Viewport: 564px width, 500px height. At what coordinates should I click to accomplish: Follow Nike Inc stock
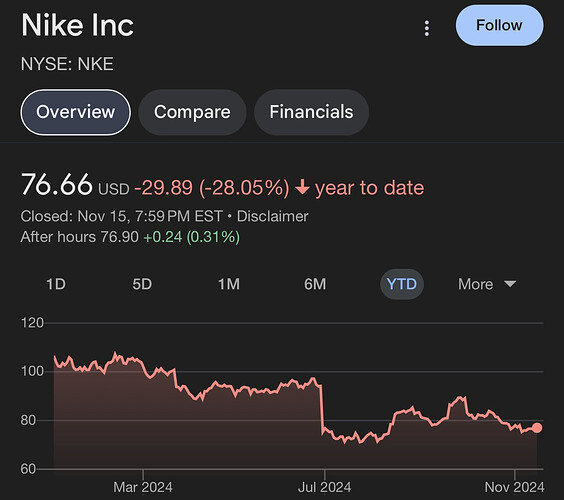click(499, 26)
